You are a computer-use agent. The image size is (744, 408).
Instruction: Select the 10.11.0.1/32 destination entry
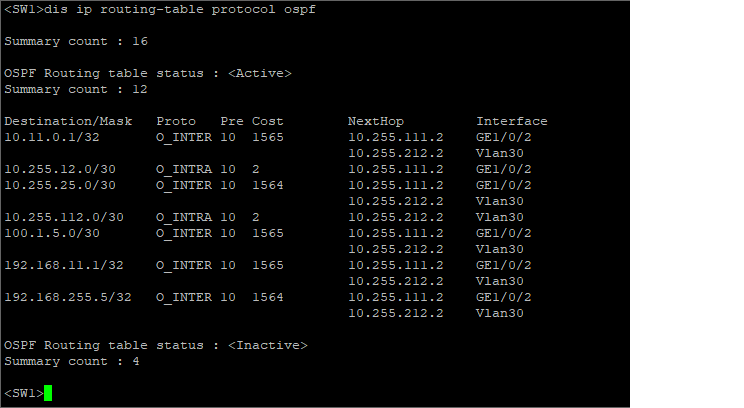(52, 137)
